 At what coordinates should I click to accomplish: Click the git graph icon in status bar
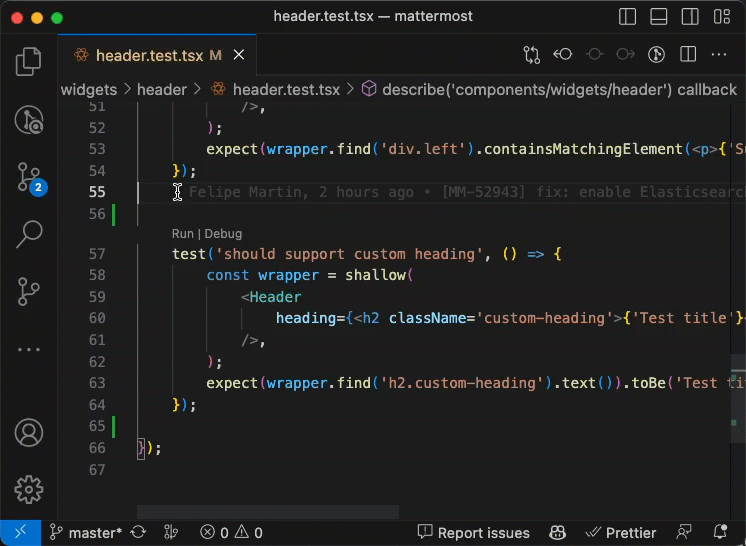point(171,532)
